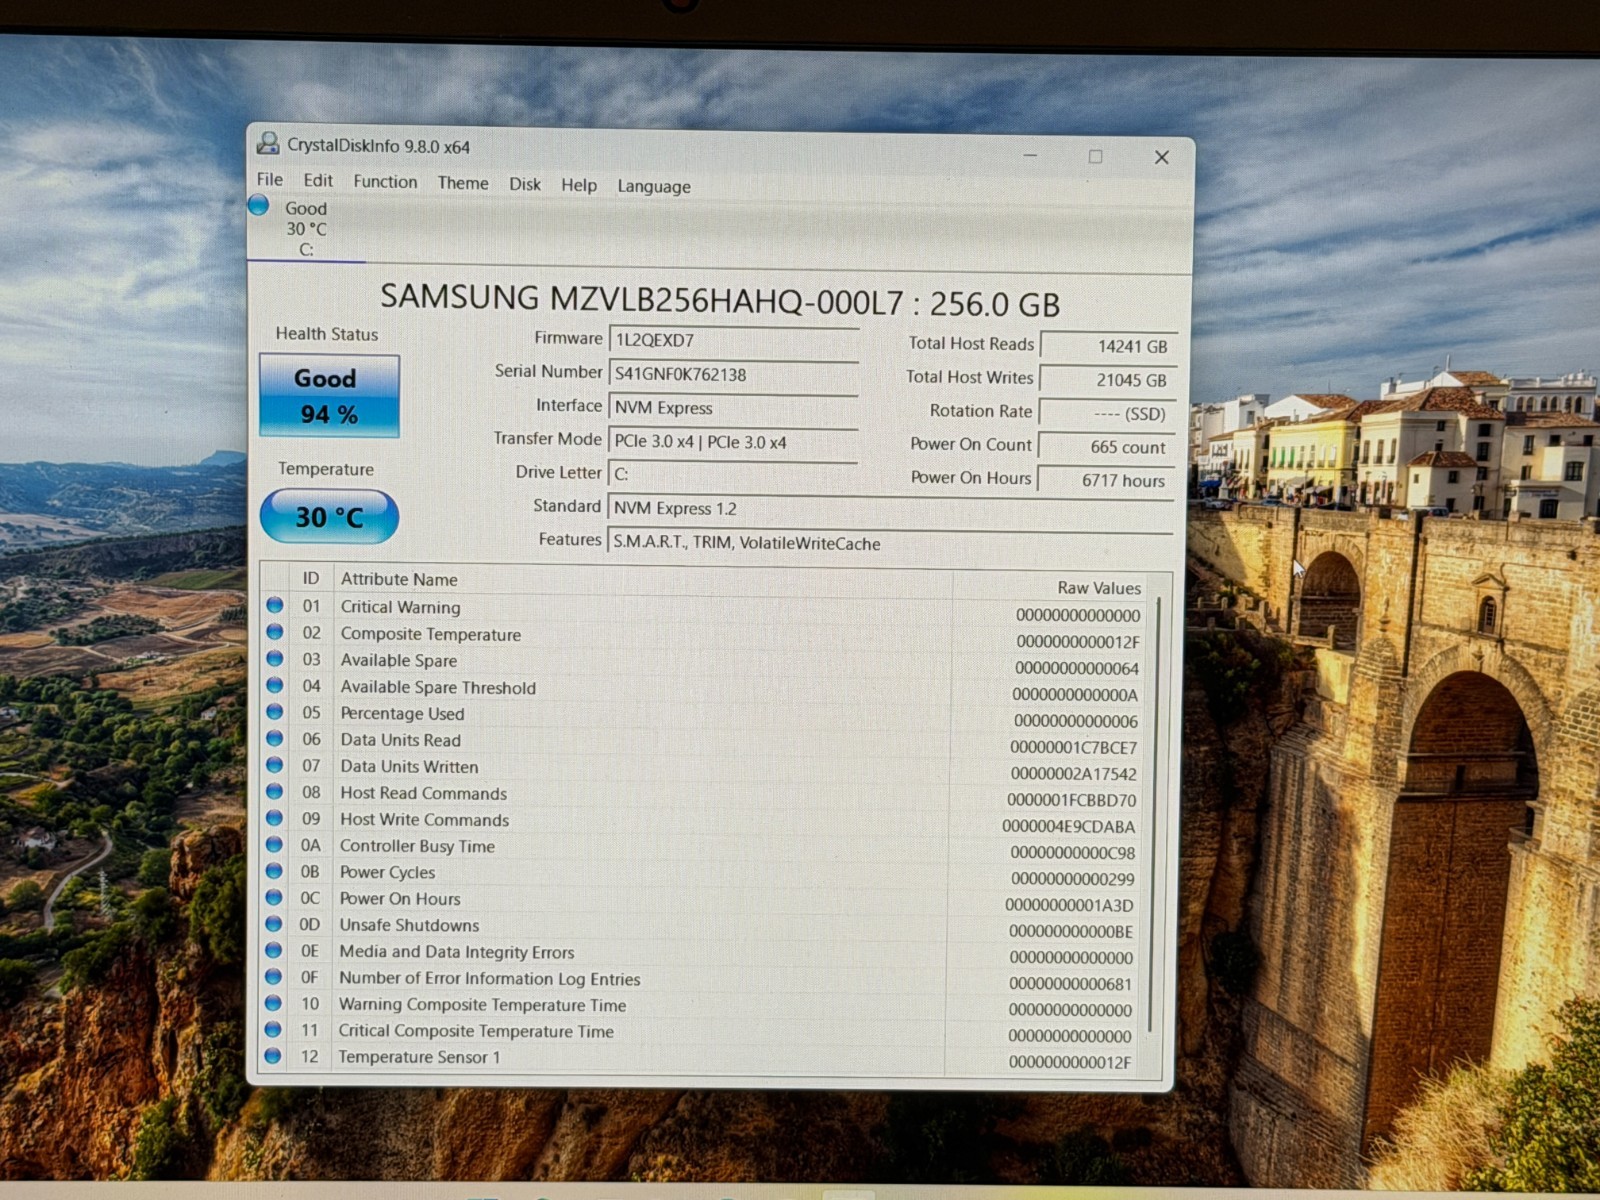Screen dimensions: 1600x1200
Task: Click status orb for Warning Composite Temperature Time
Action: 273,1003
